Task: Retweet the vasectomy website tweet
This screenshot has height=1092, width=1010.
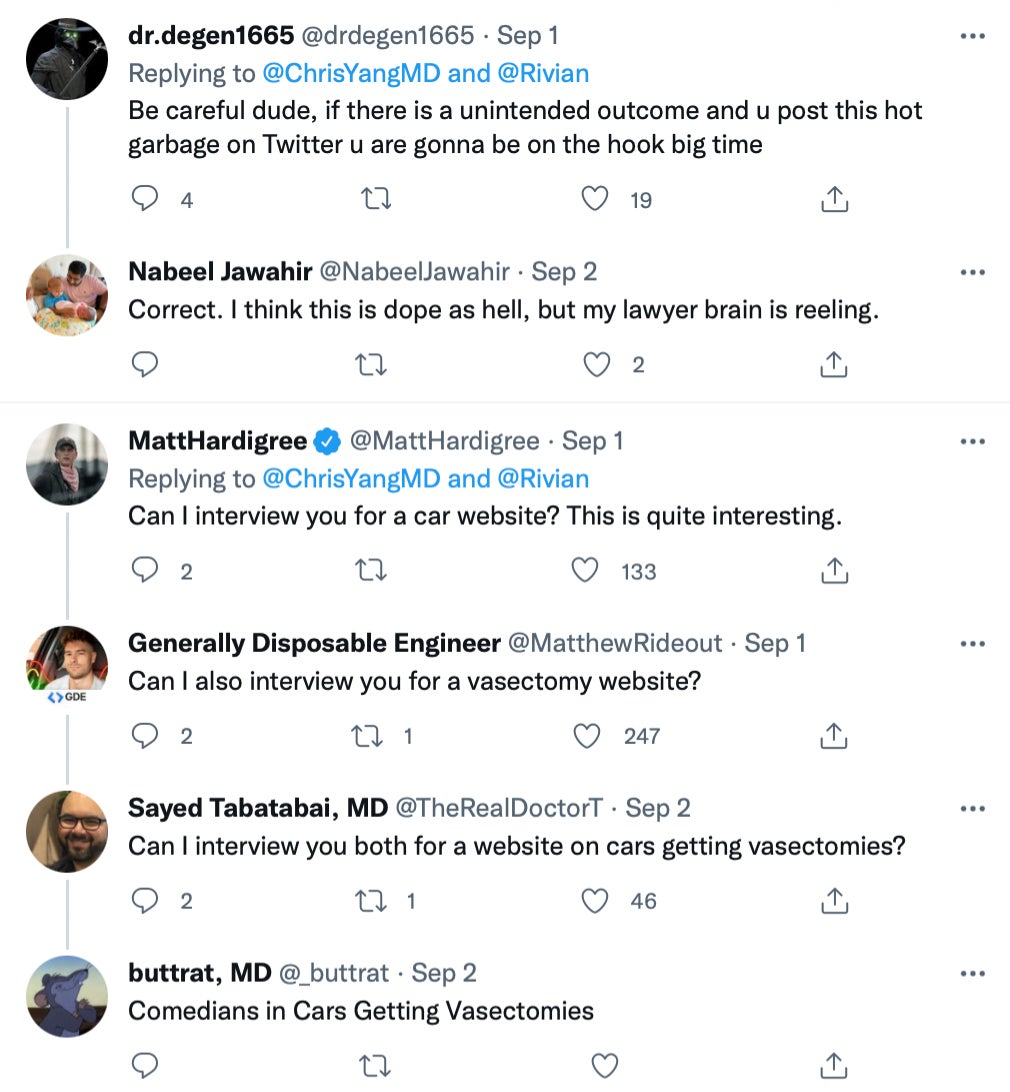Action: (374, 736)
